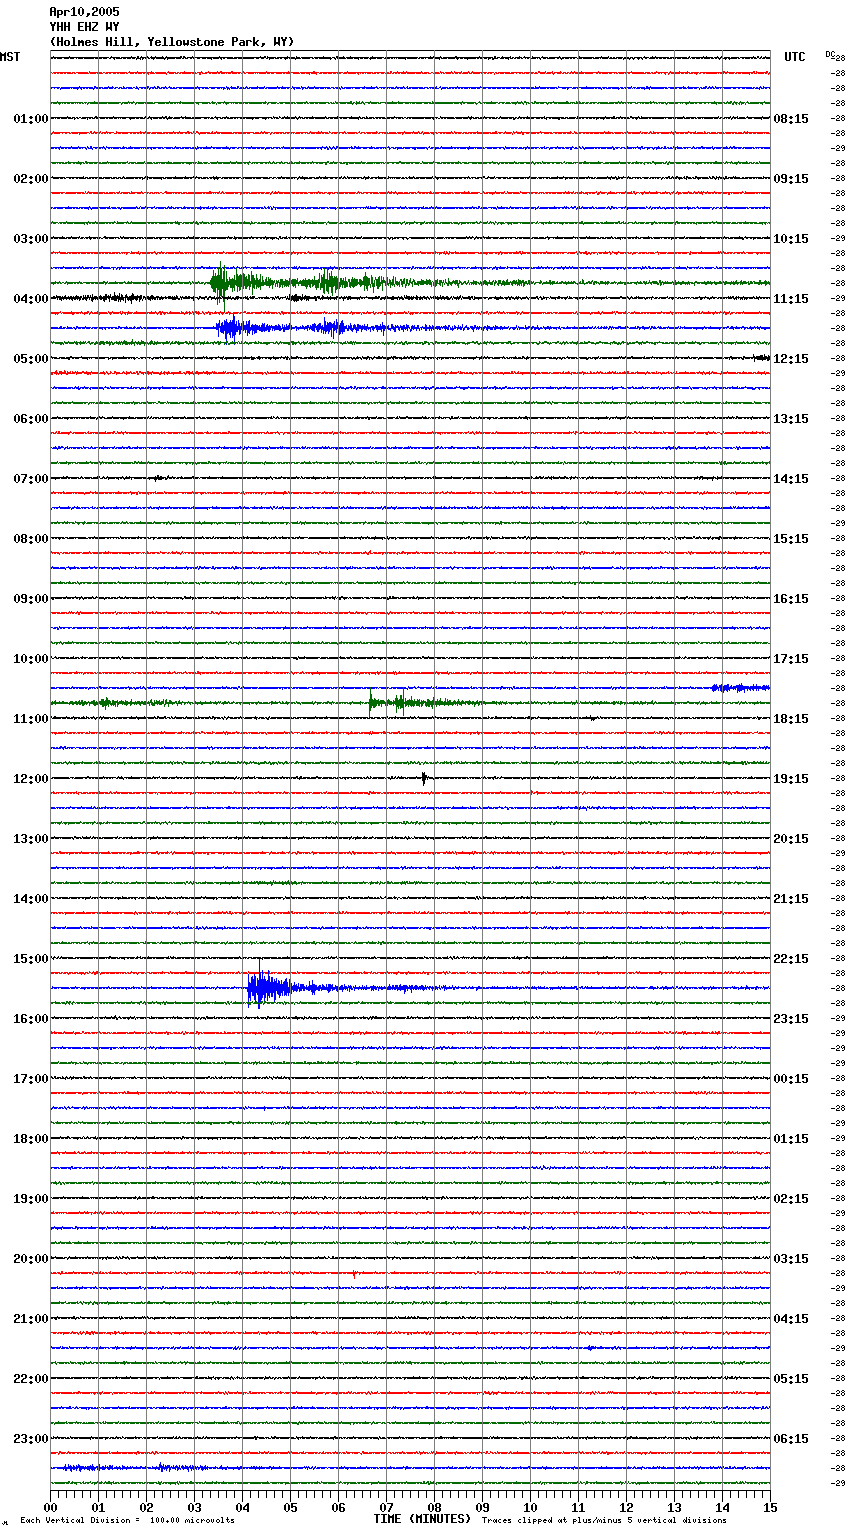The height and width of the screenshot is (1534, 850).
Task: Select the 16:00 MST row label
Action: (x=31, y=1019)
